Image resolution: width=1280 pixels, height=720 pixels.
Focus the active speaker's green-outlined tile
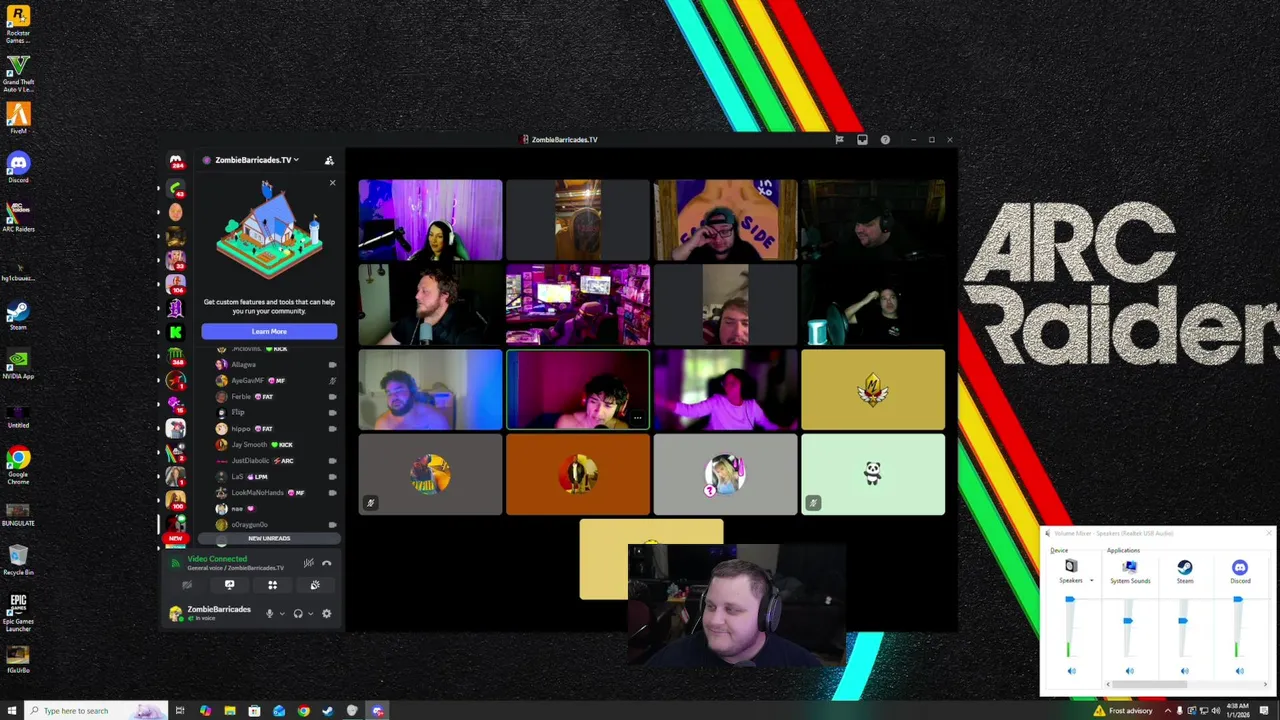point(578,390)
